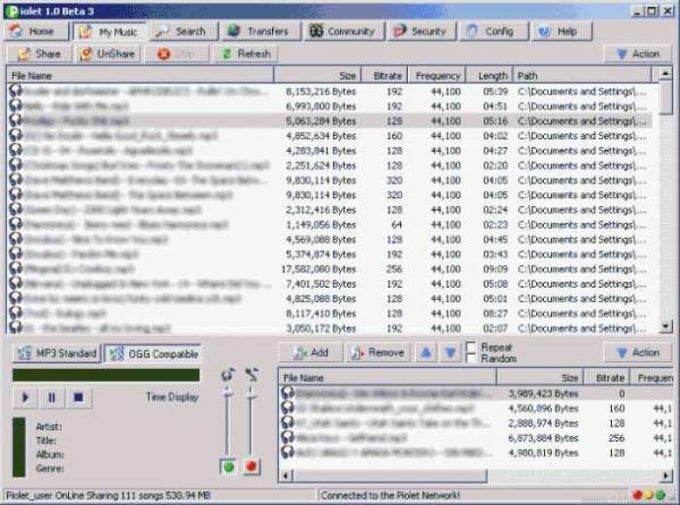Click headphone icon of 7,401,502 Bytes row

click(x=16, y=283)
